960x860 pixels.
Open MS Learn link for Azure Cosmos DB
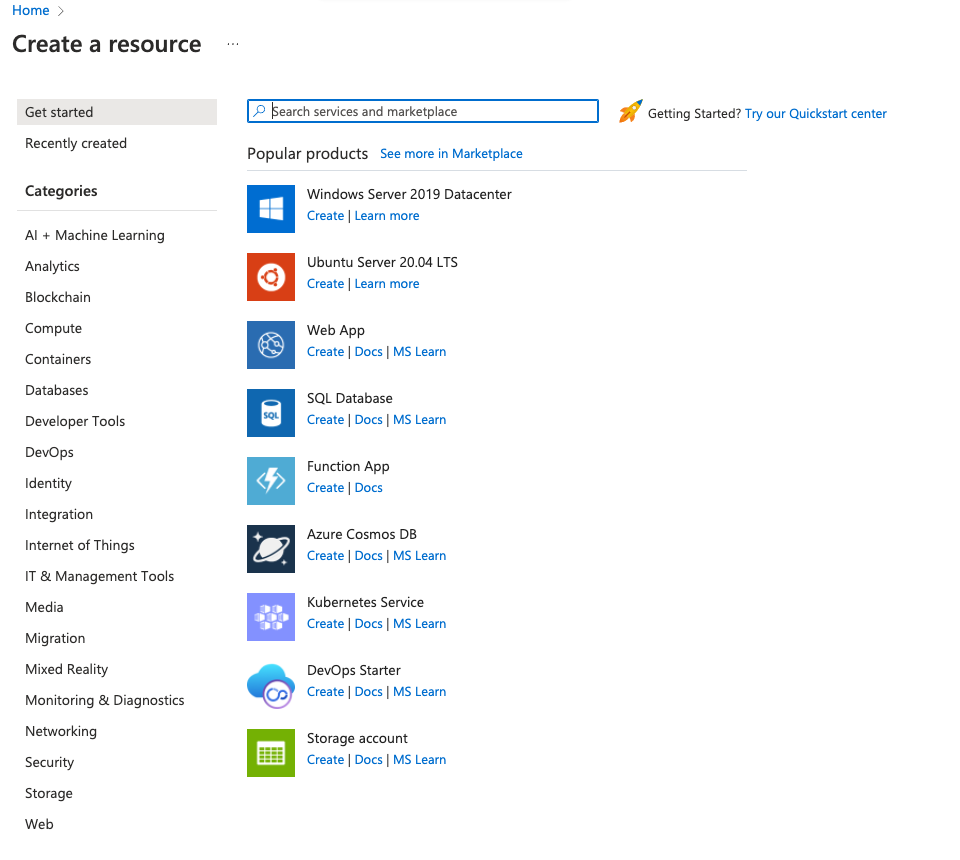pos(419,556)
